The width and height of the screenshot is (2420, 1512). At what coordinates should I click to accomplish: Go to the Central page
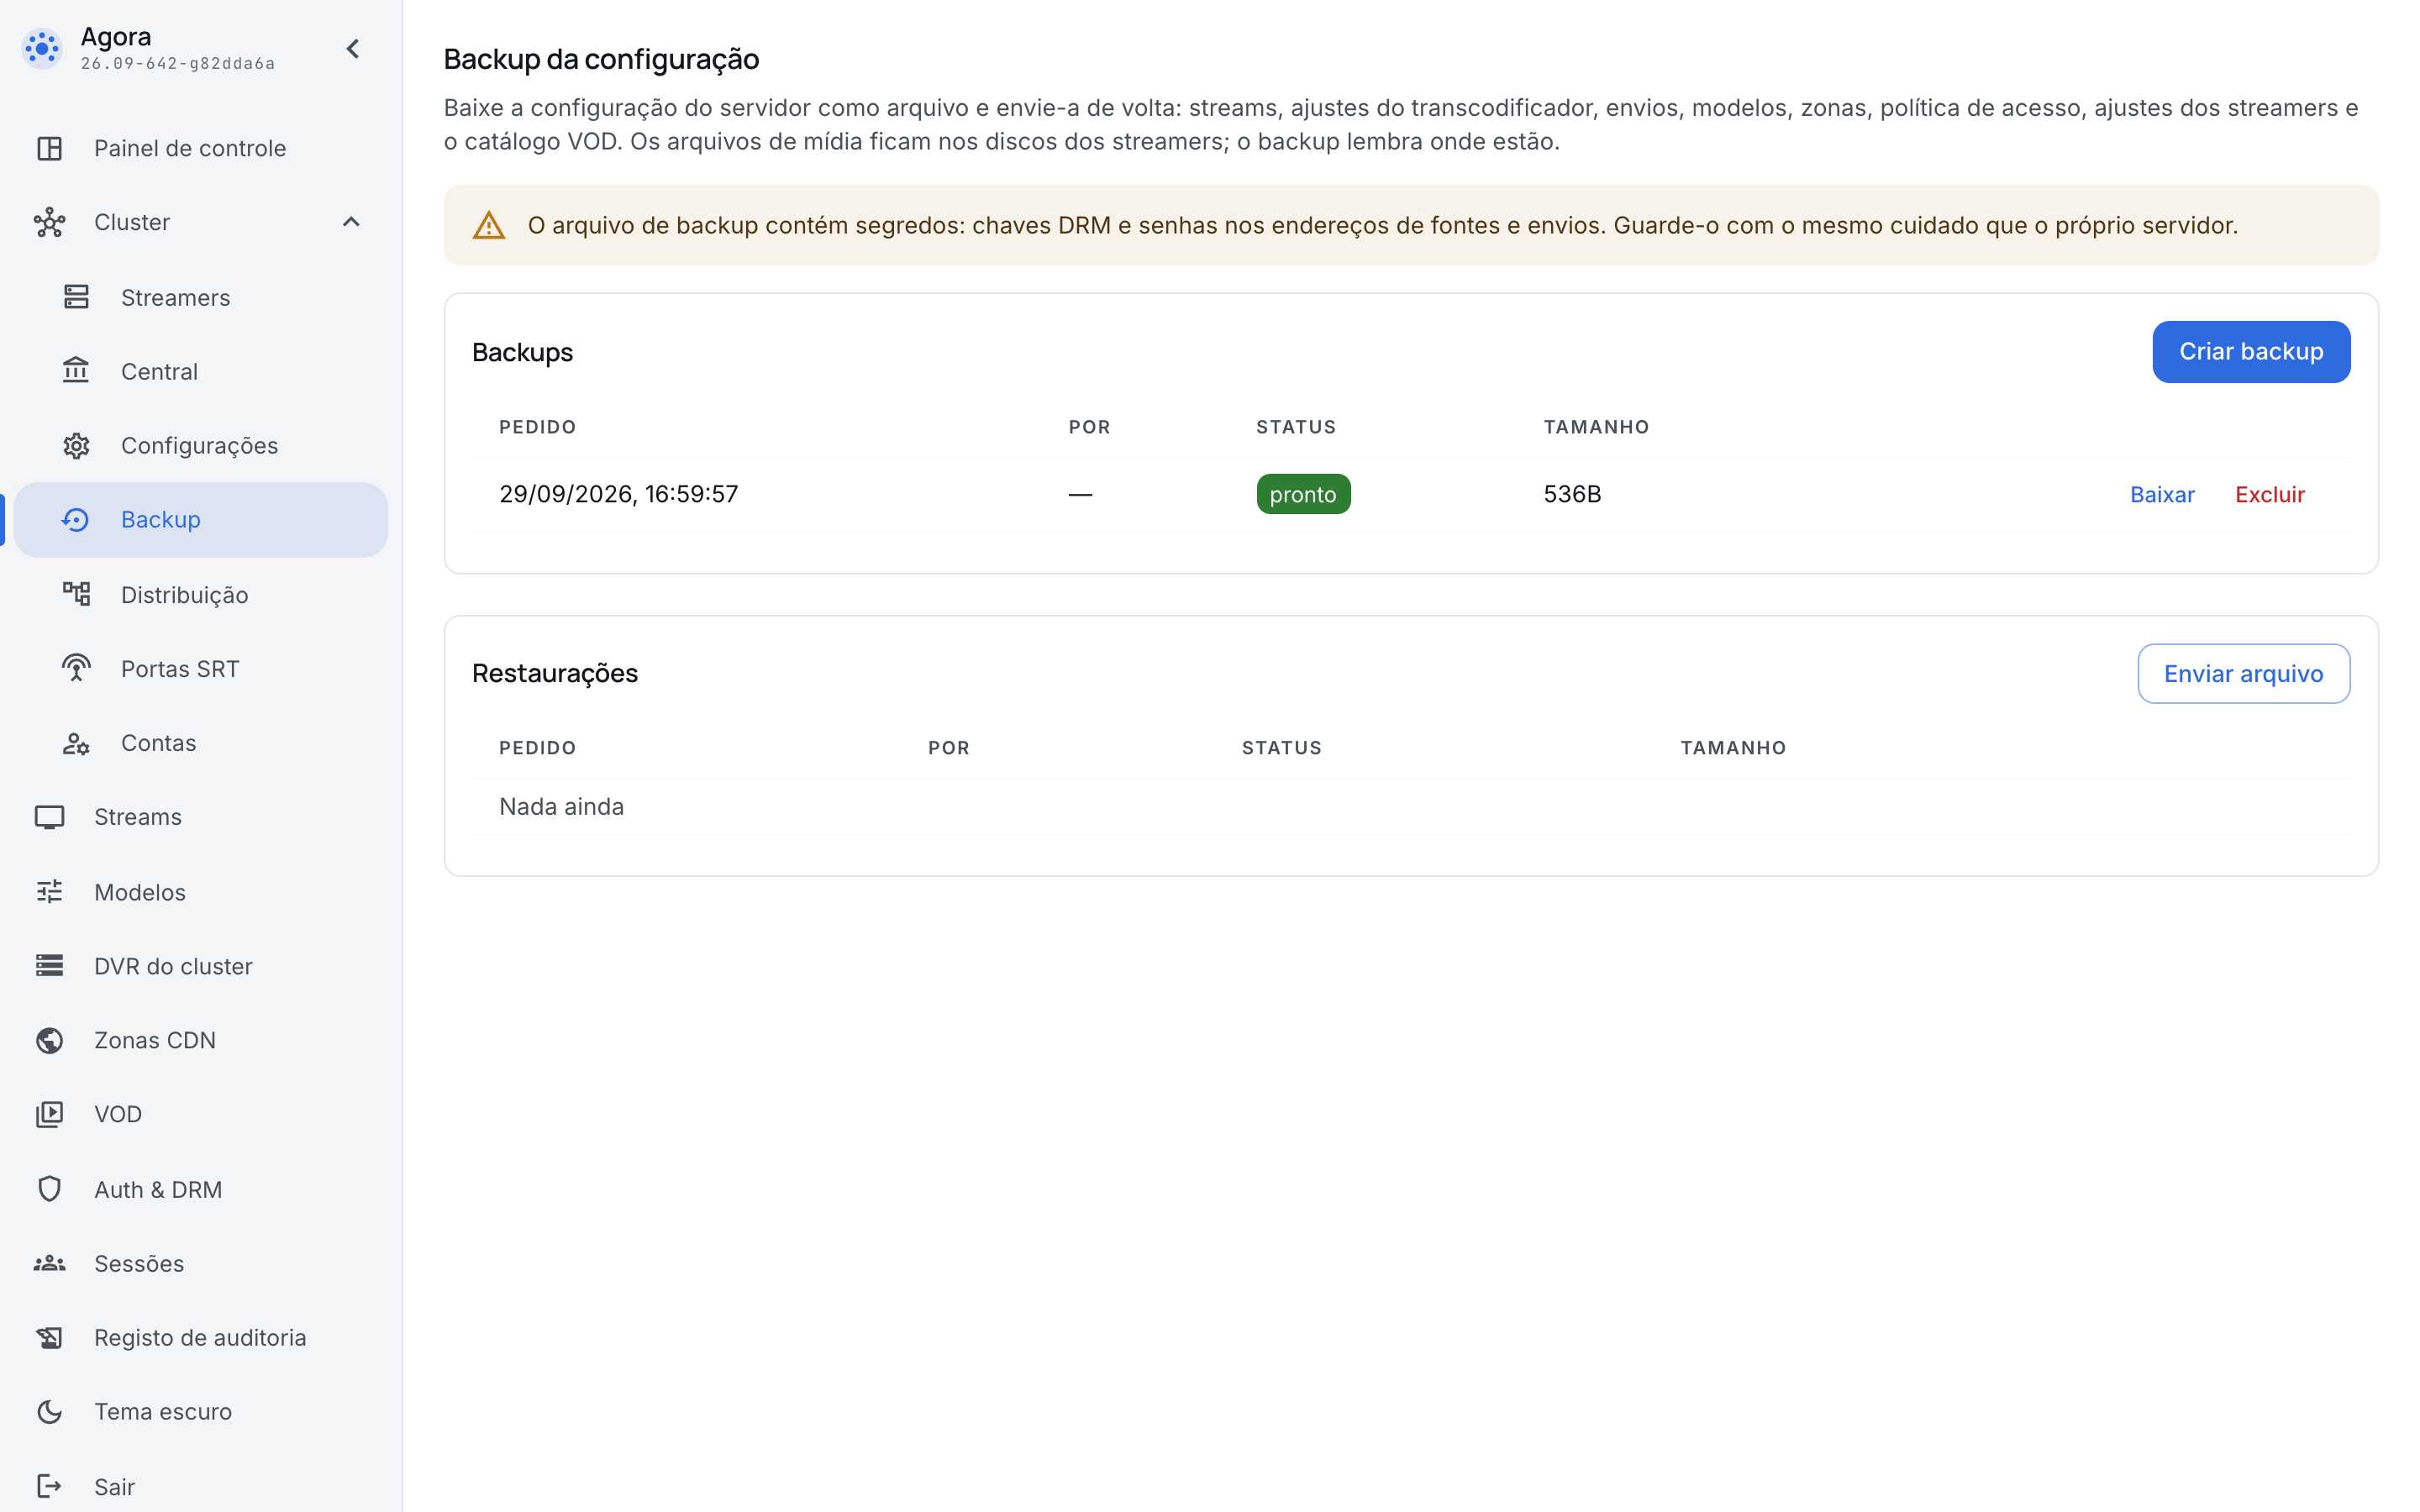(200, 371)
